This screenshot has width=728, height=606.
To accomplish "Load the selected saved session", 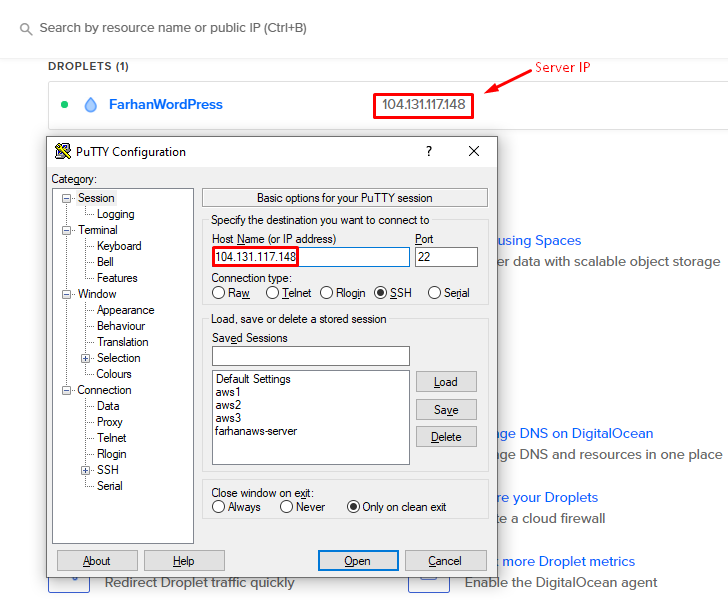I will point(446,382).
